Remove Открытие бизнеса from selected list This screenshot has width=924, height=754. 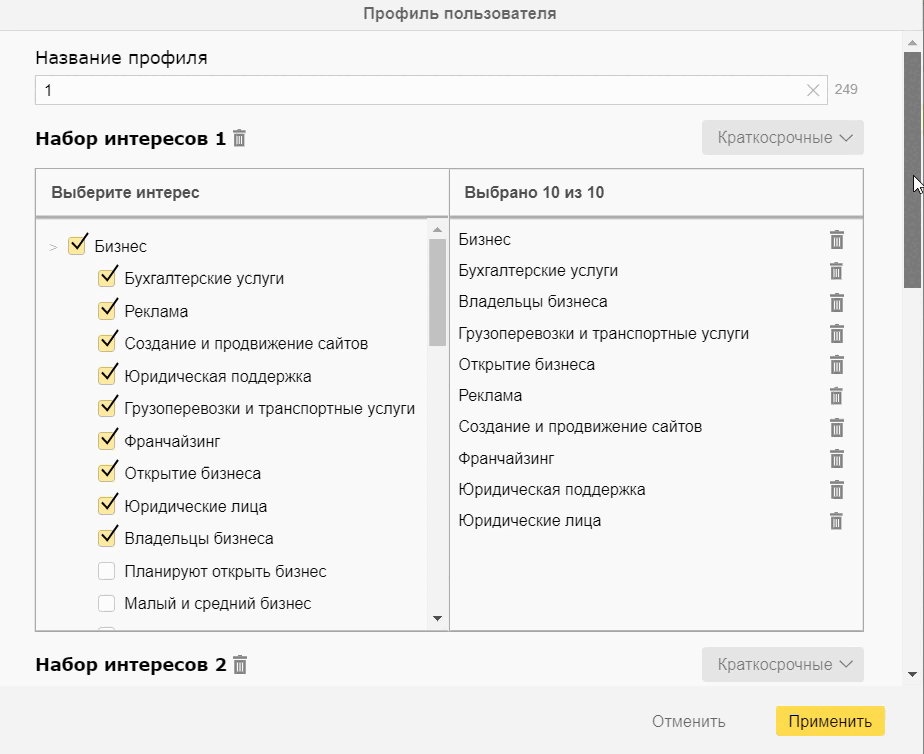[x=836, y=365]
